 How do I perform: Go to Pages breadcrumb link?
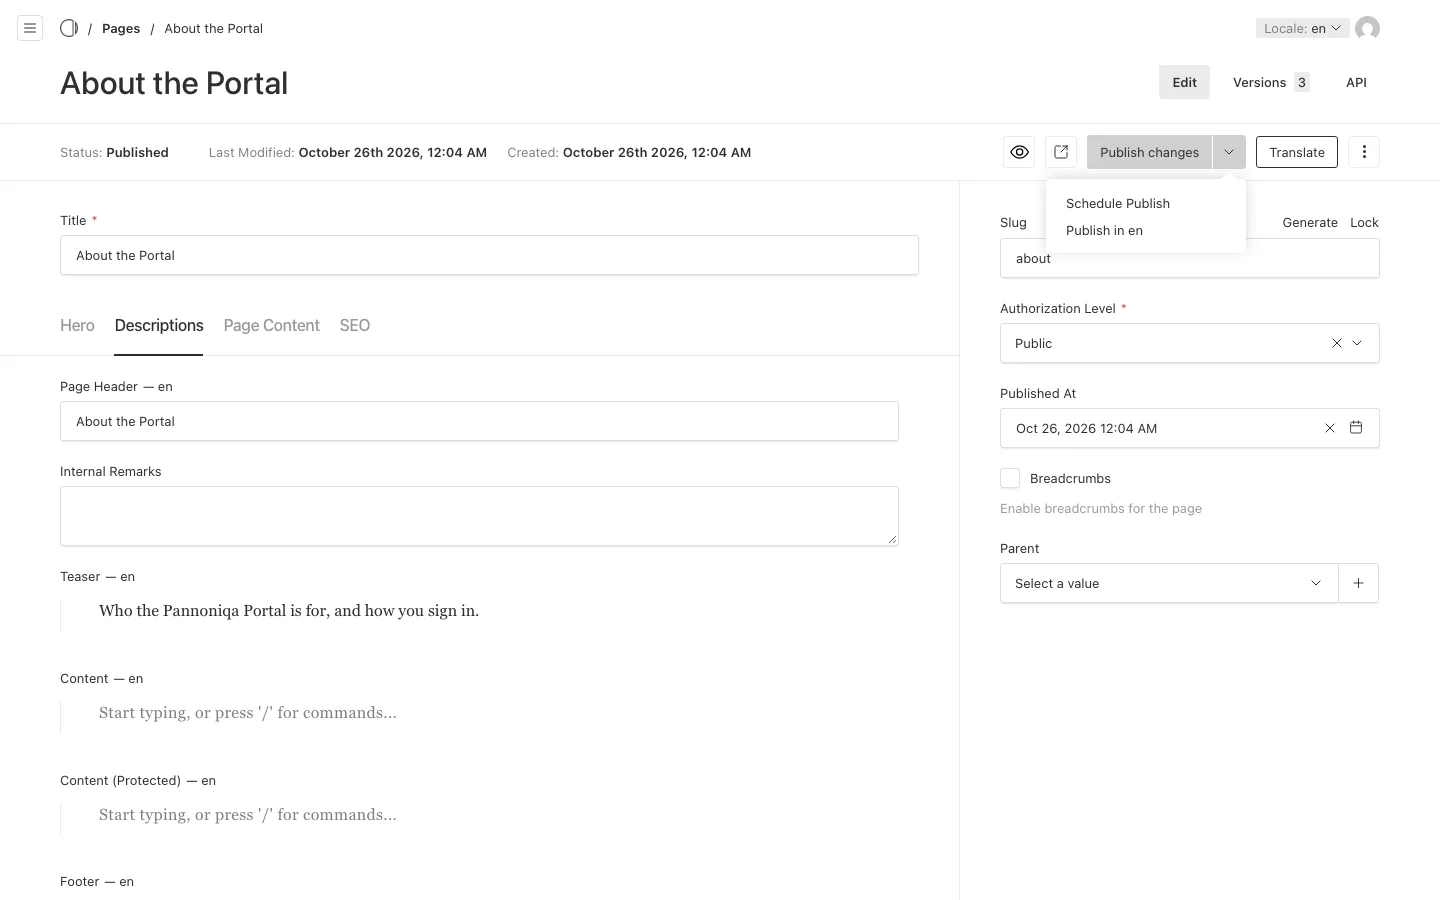[121, 28]
